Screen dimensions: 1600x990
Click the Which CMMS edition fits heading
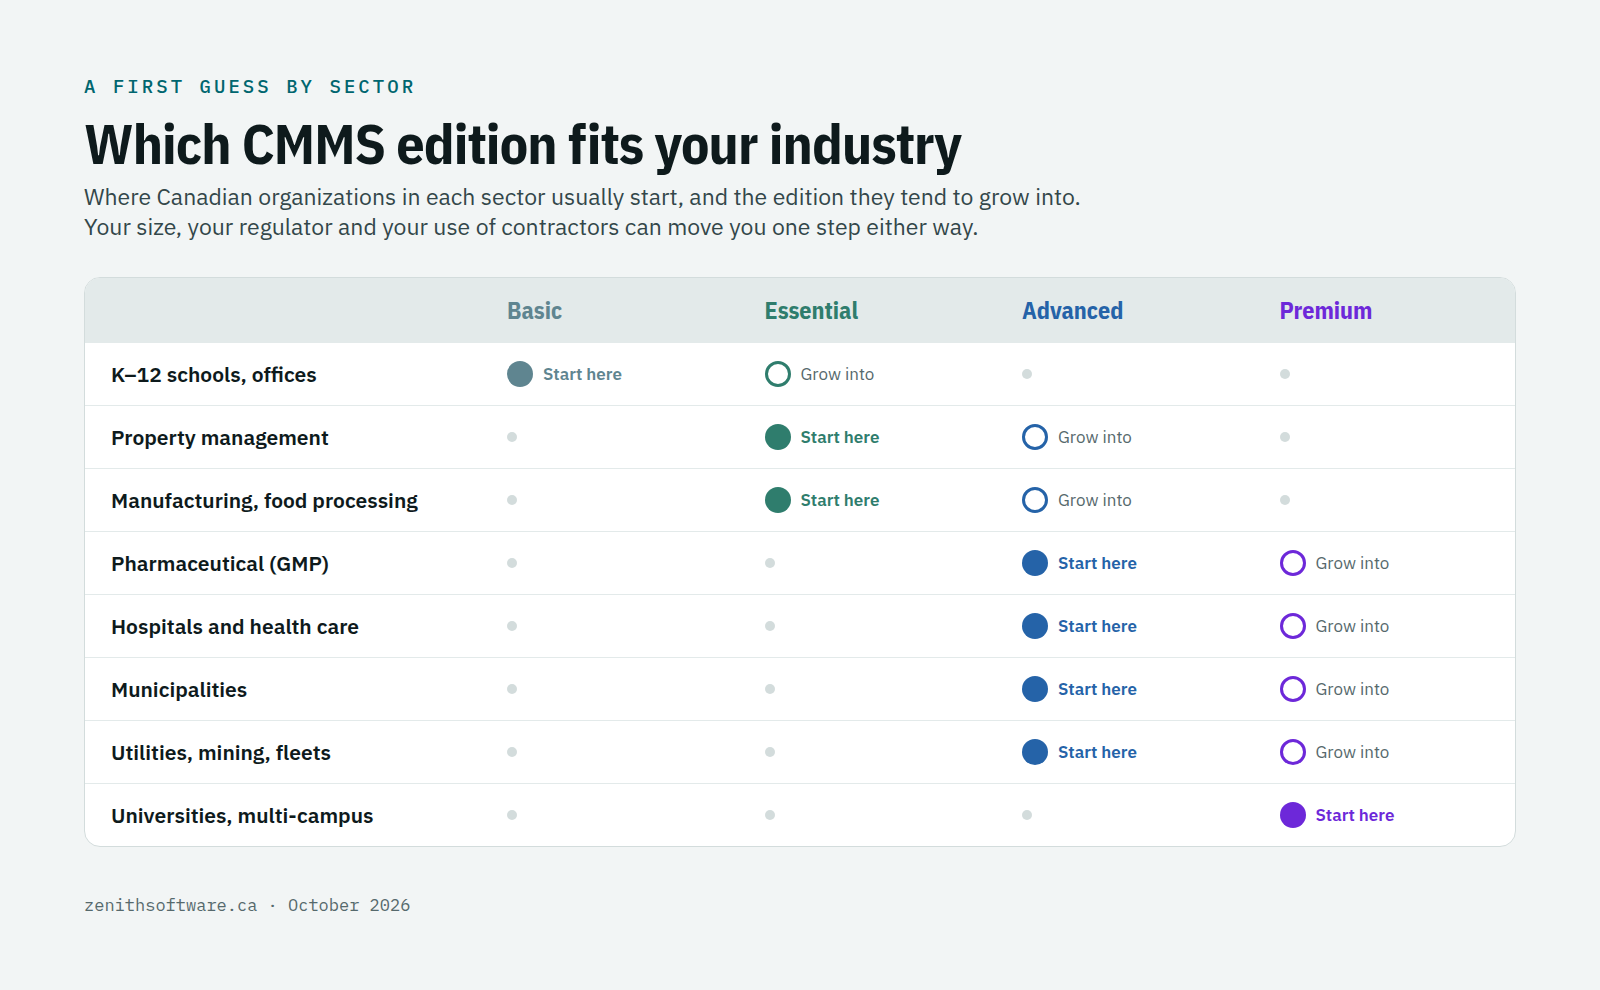523,146
